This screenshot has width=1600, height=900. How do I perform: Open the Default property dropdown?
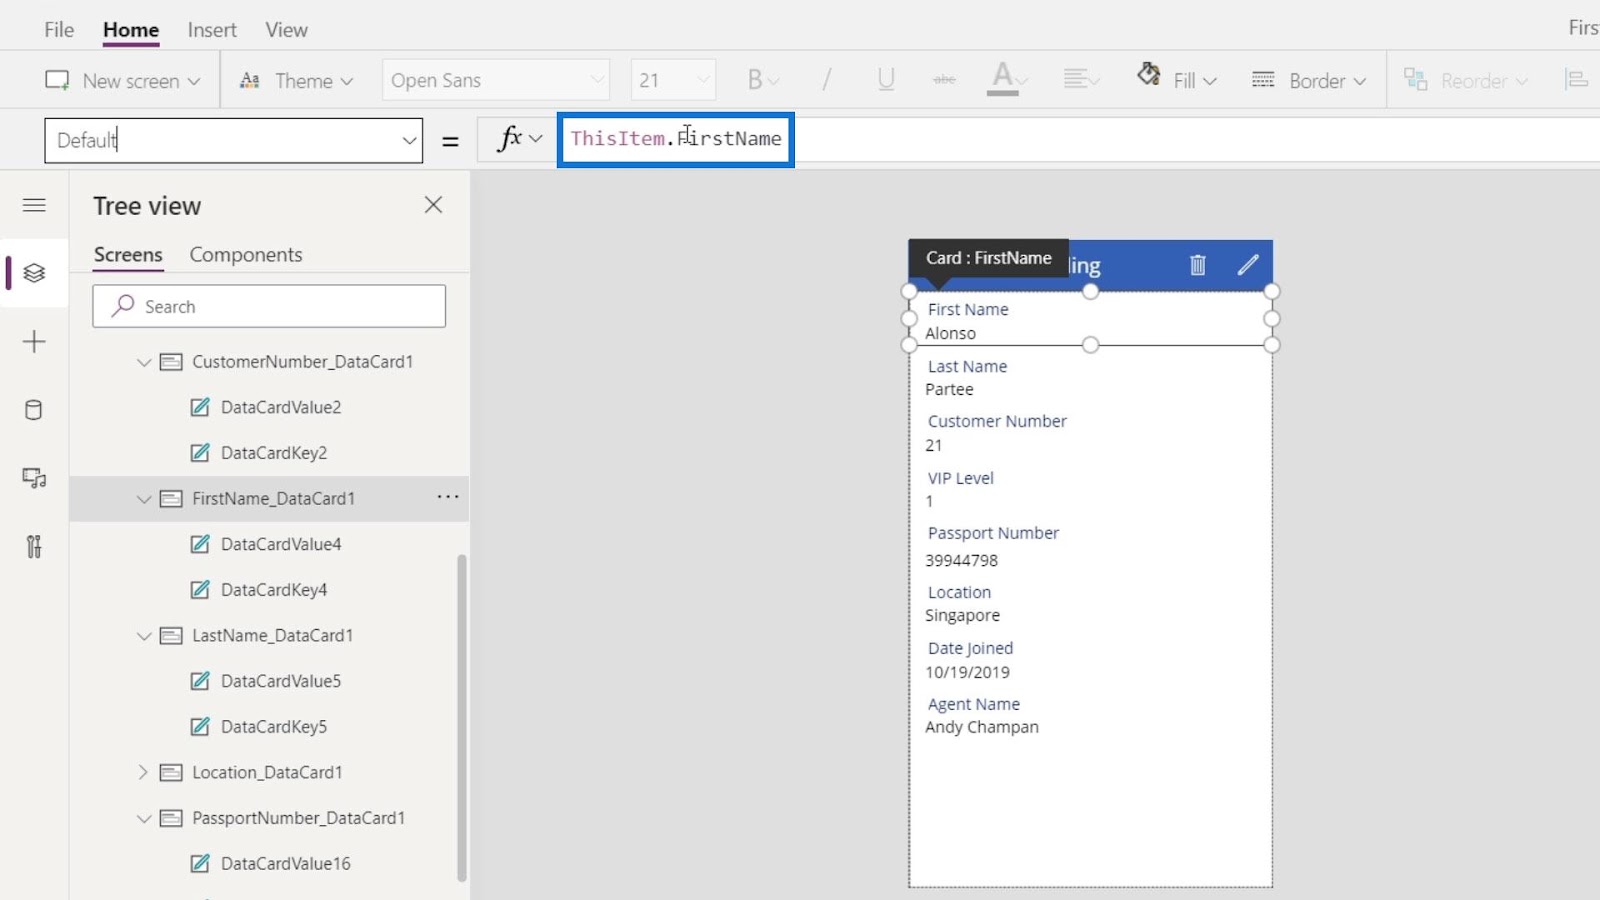tap(233, 140)
